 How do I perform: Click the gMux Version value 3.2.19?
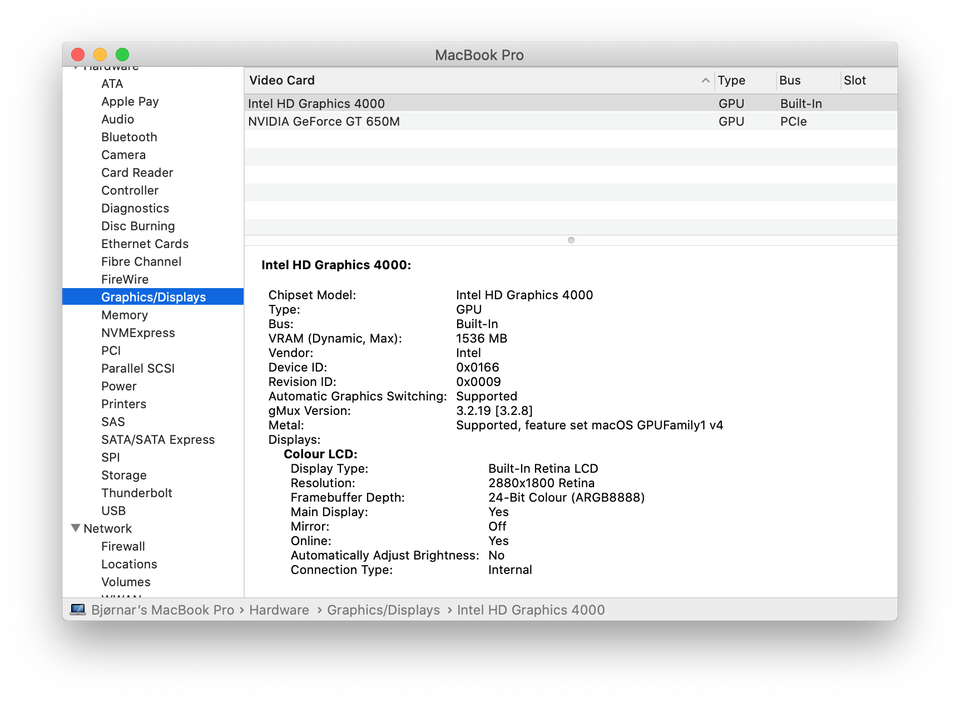[x=494, y=410]
